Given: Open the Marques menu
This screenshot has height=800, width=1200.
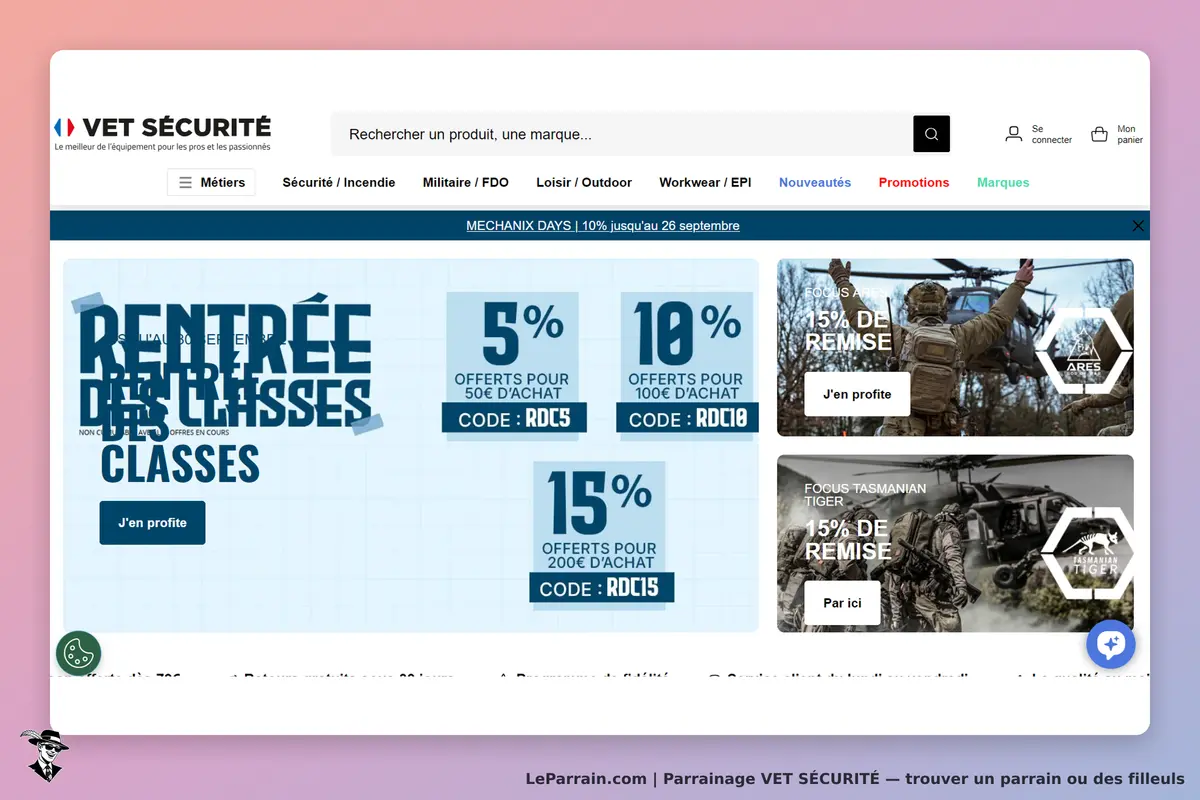Looking at the screenshot, I should (x=1003, y=183).
